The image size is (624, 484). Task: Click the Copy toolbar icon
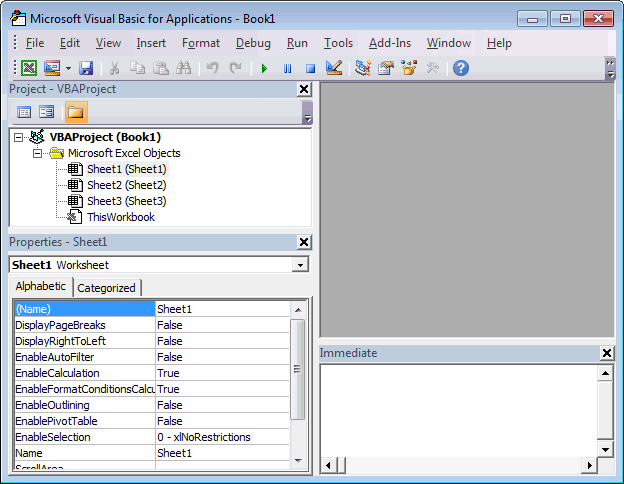(137, 68)
